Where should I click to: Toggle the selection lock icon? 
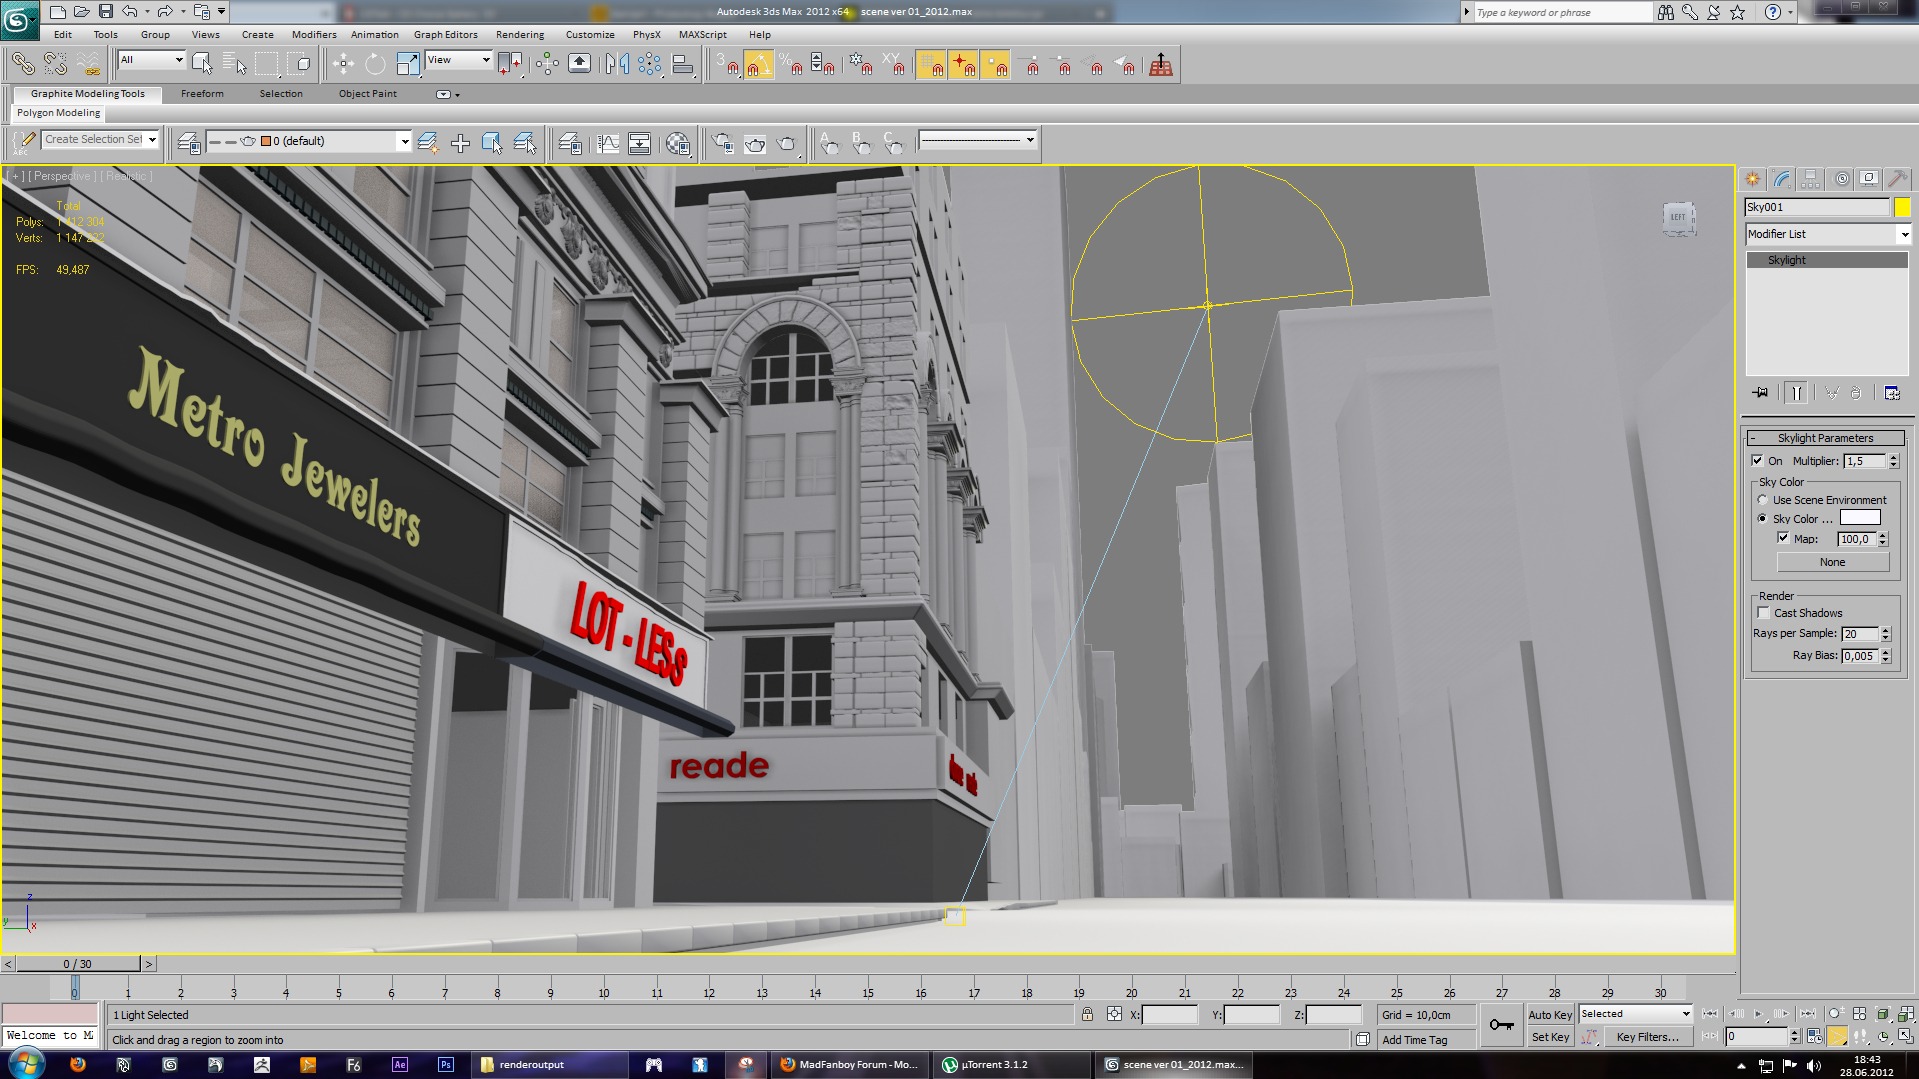[x=1087, y=1014]
